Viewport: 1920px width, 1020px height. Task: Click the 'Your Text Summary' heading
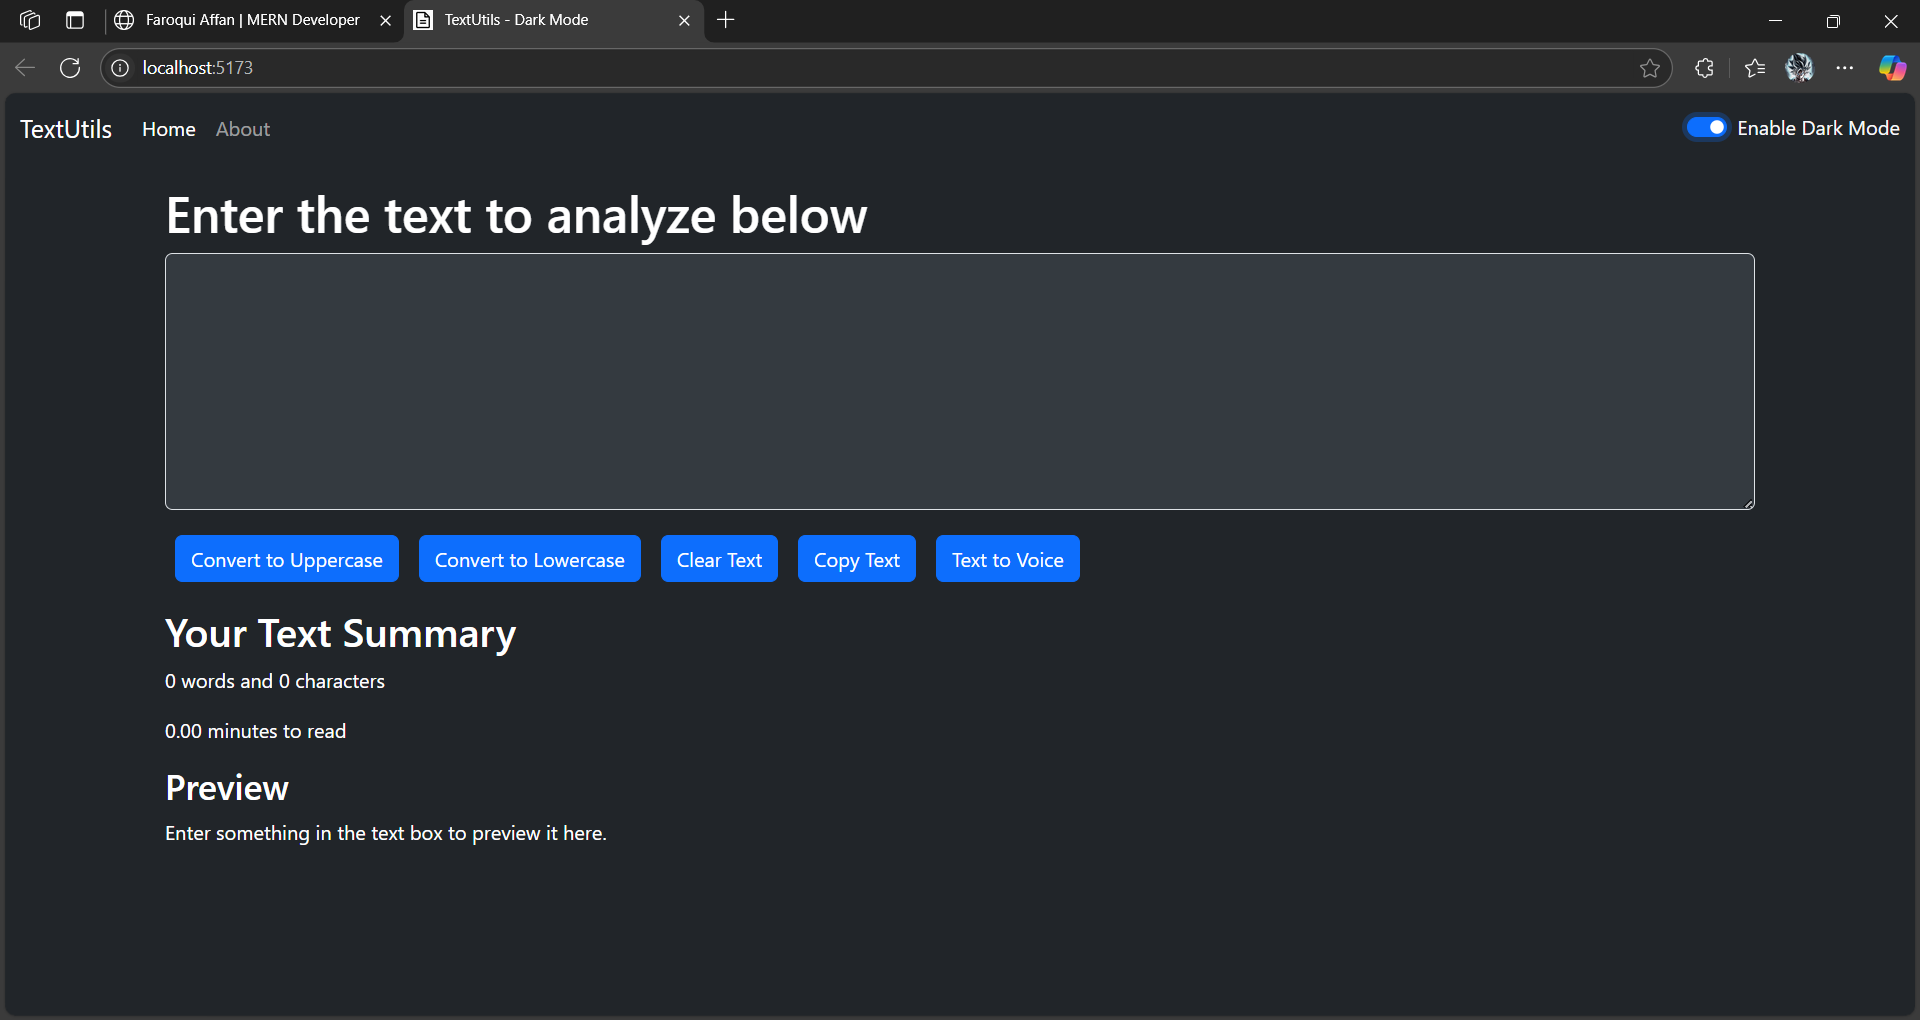tap(341, 634)
